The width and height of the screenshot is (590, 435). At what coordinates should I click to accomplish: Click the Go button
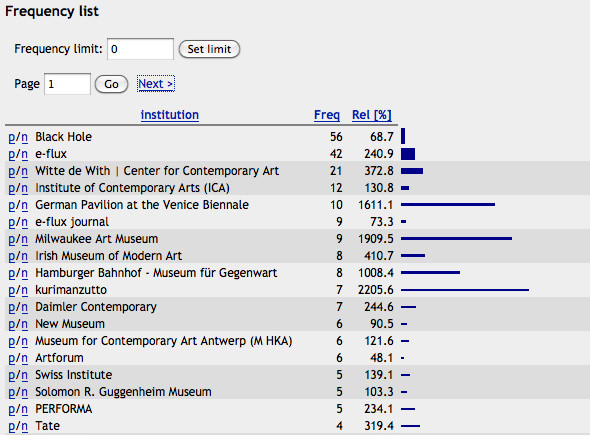[111, 84]
